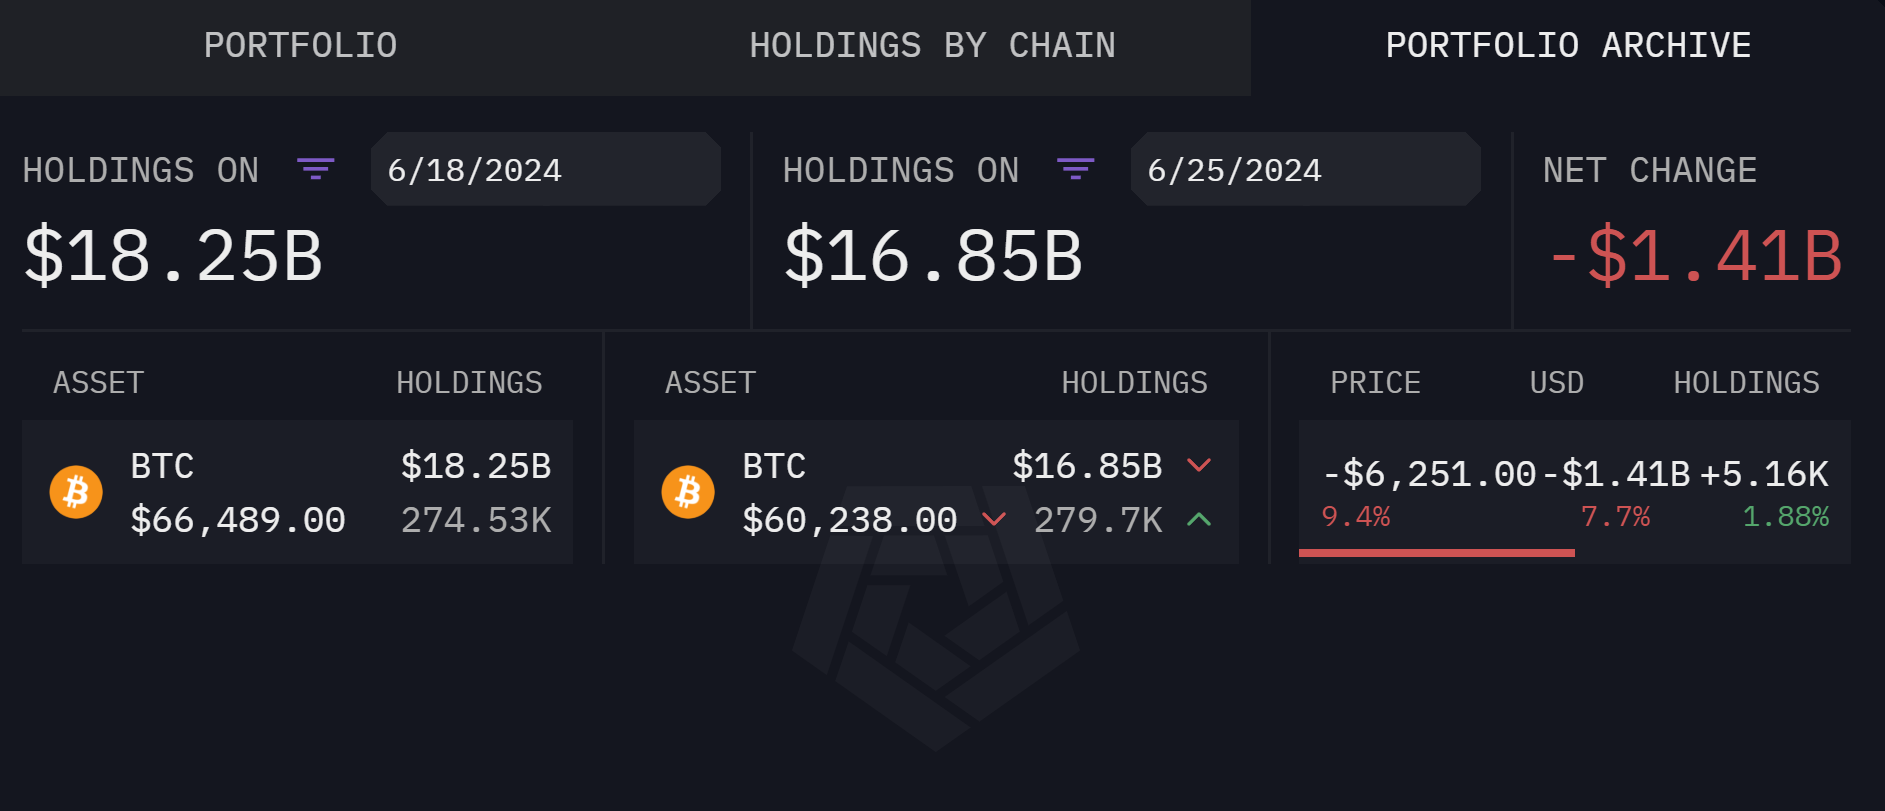Click red down chevron next to $60,238.00
This screenshot has height=811, width=1885.
click(x=994, y=518)
